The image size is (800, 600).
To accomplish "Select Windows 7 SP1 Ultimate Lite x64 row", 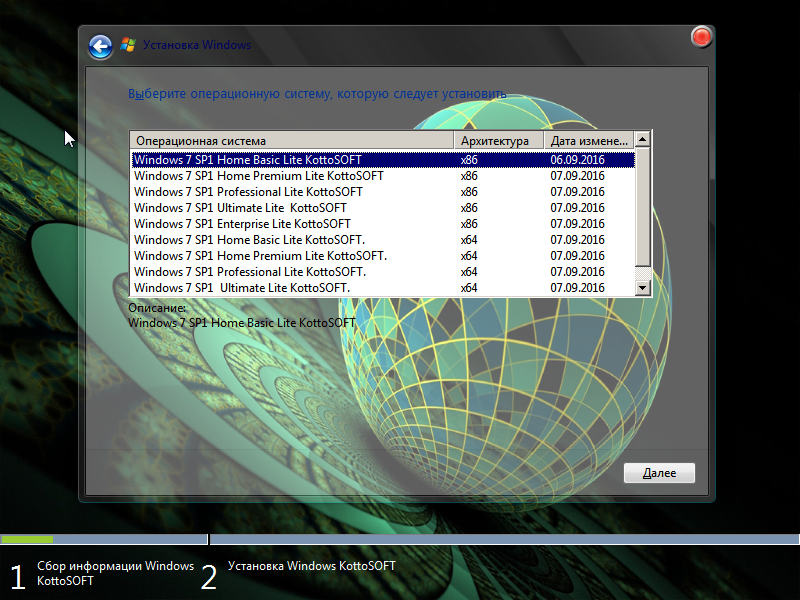I will [x=383, y=288].
